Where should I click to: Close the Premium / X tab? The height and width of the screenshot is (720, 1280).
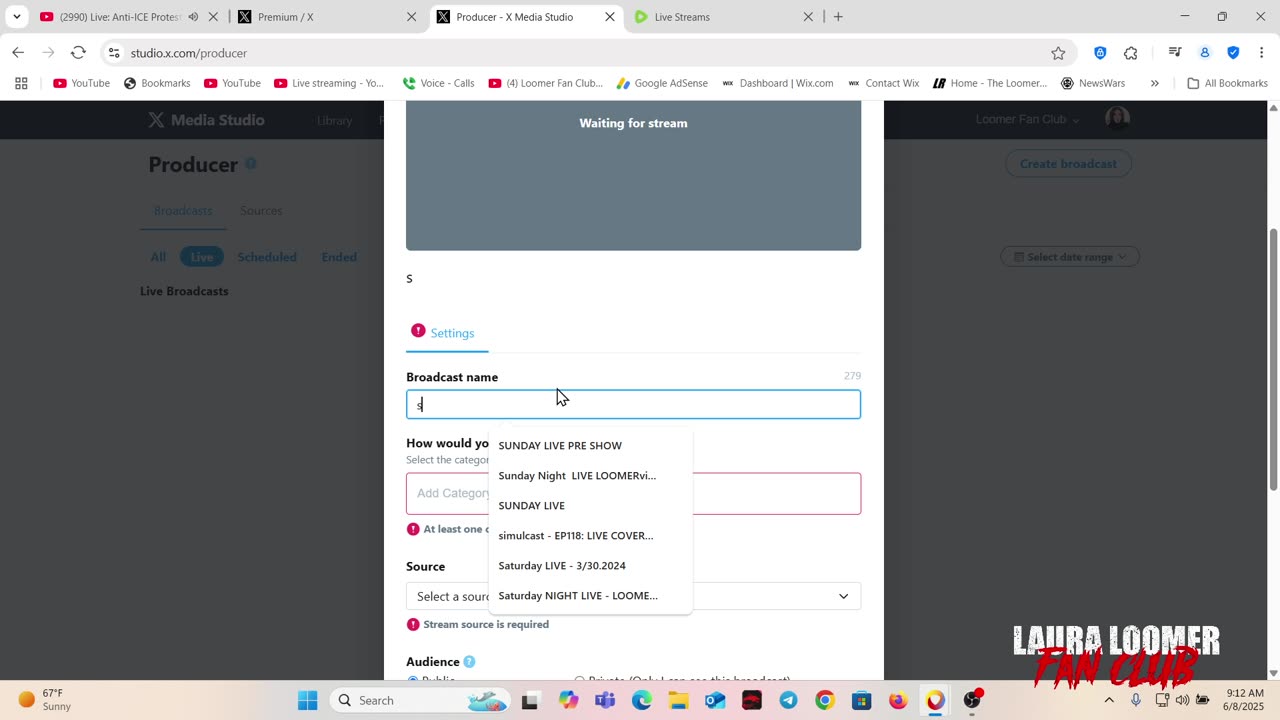411,17
